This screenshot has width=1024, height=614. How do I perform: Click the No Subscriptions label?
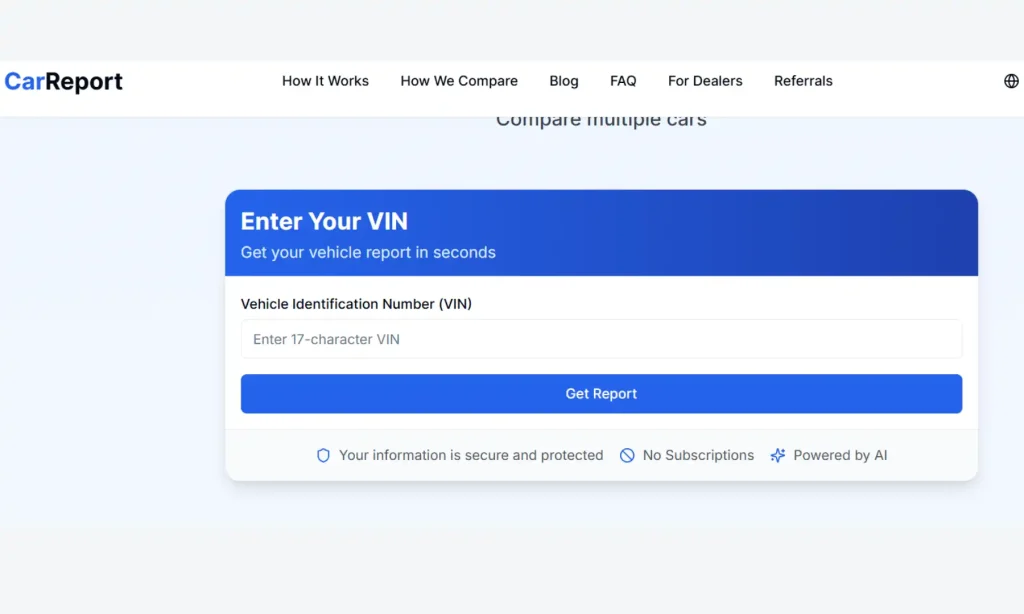point(698,455)
